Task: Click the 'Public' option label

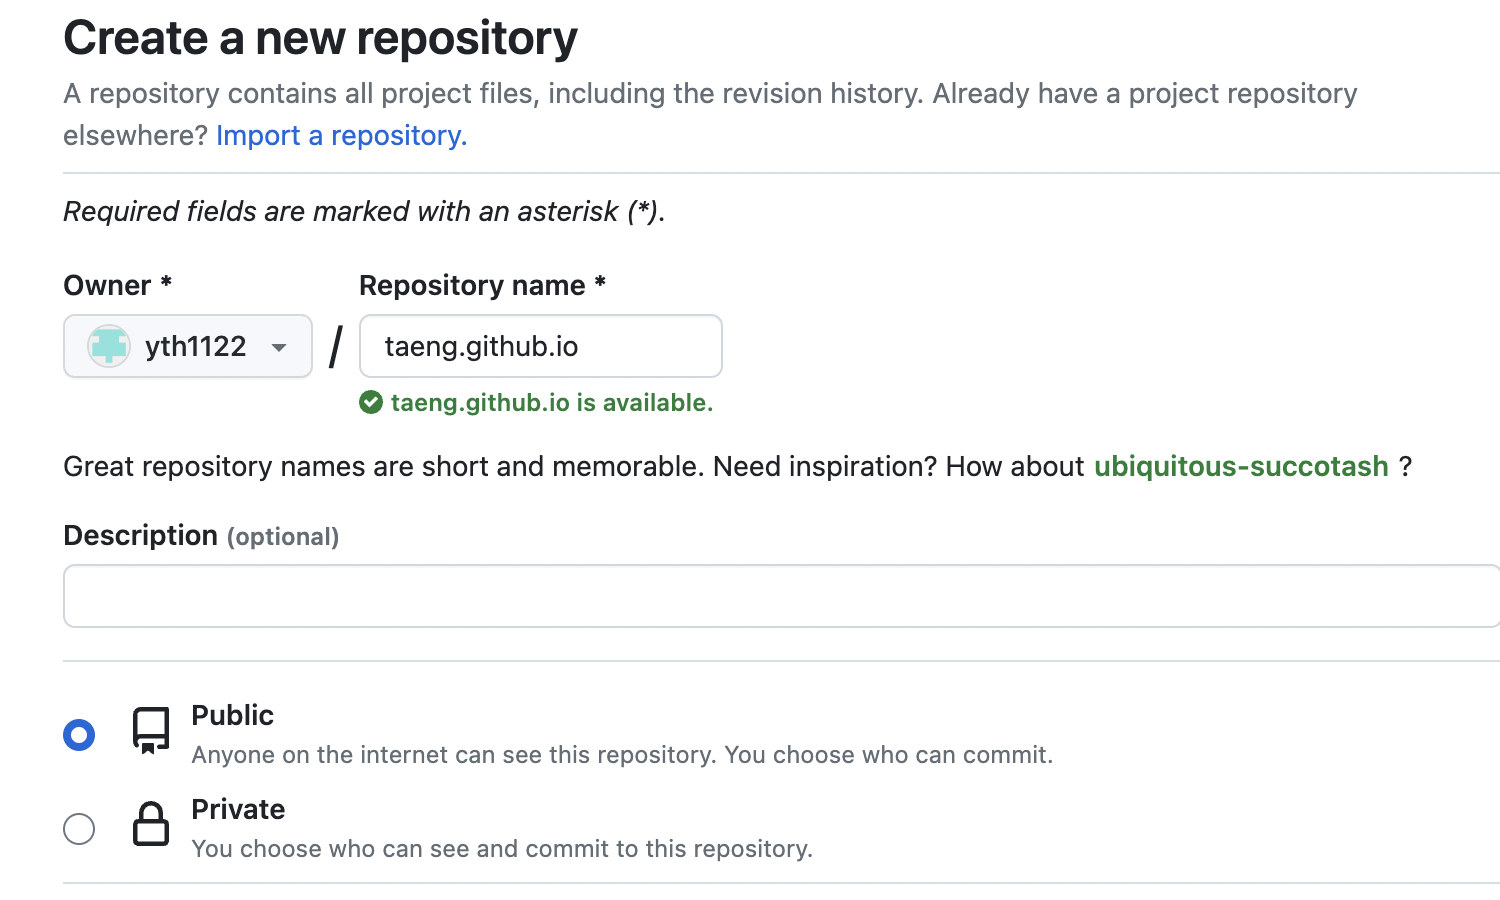Action: [x=232, y=715]
